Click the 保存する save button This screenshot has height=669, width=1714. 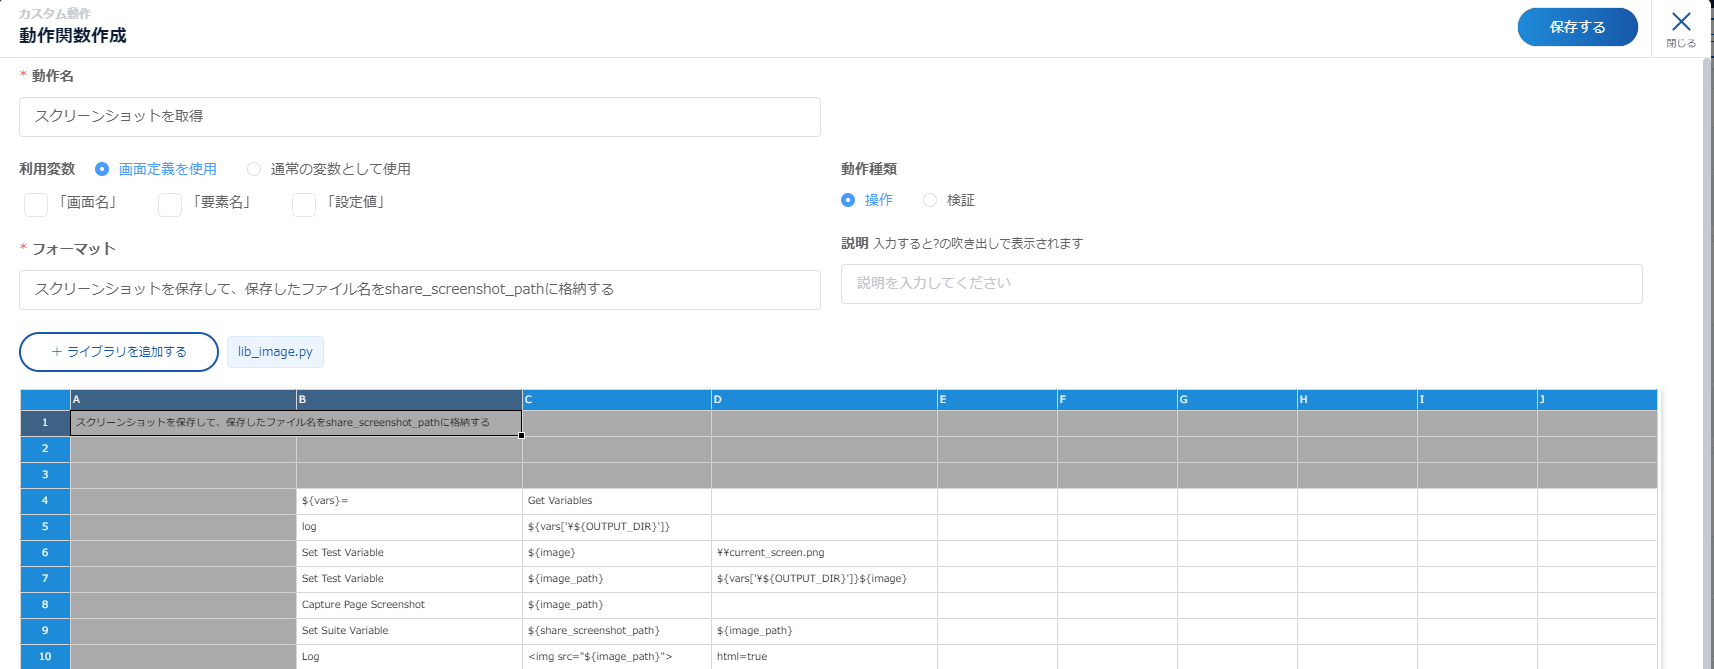point(1577,27)
